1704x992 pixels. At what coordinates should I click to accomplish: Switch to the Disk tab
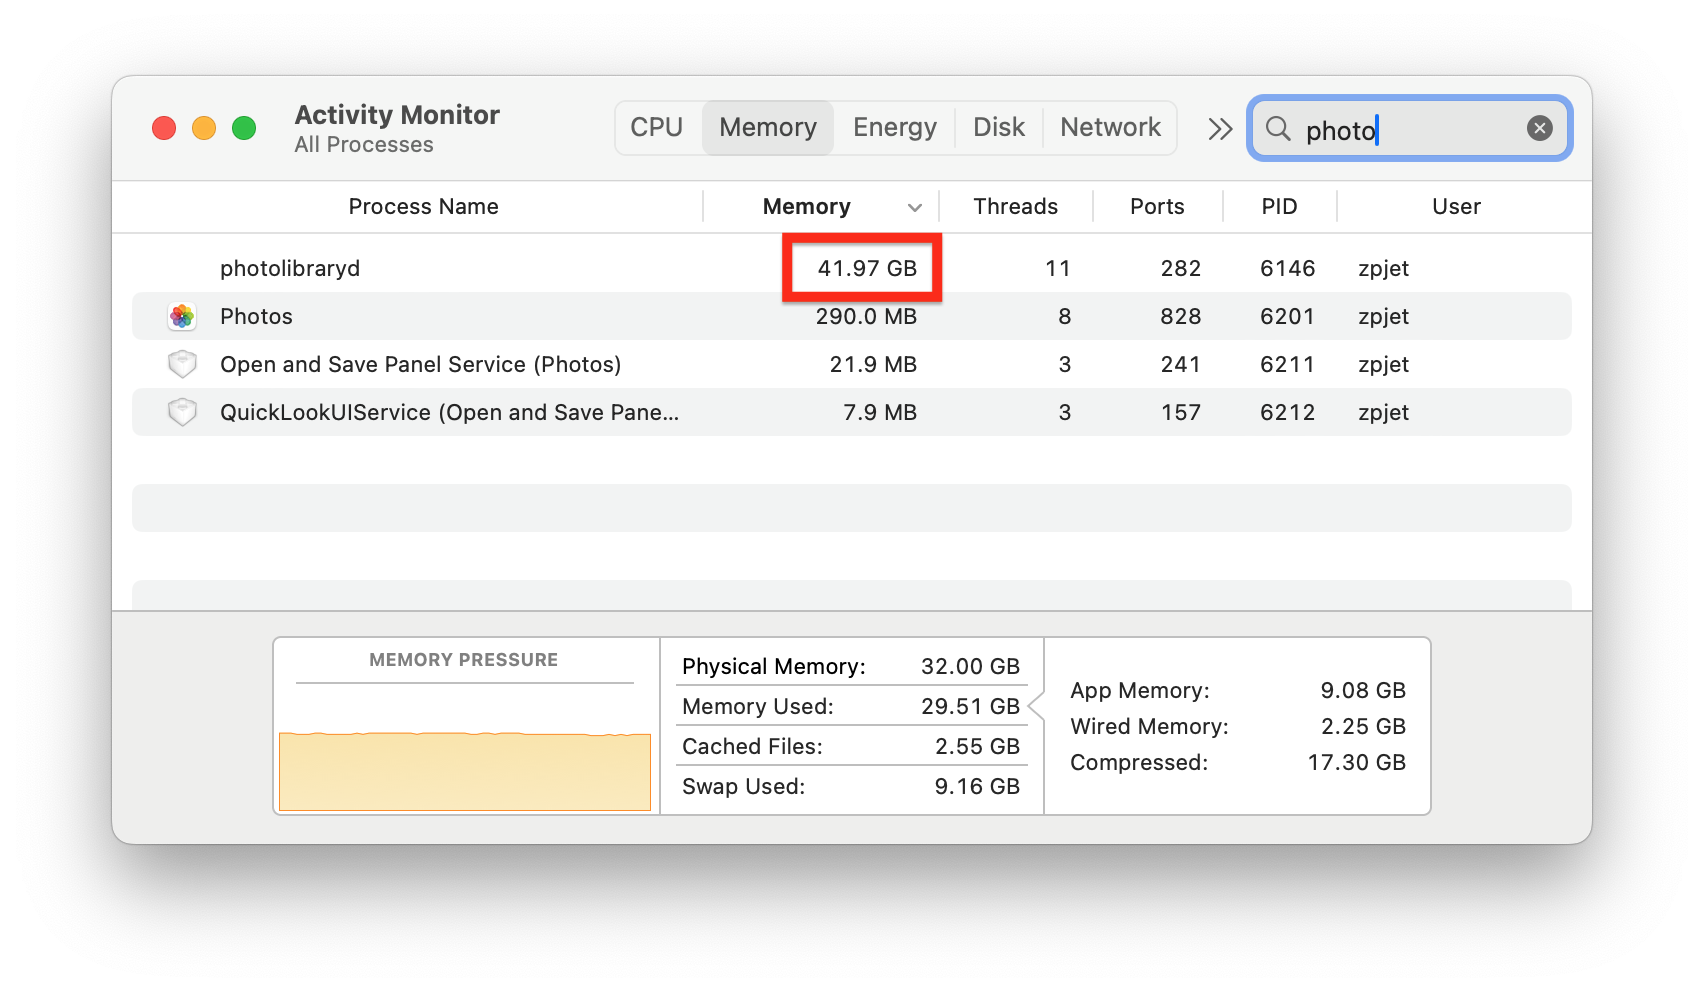pos(999,127)
